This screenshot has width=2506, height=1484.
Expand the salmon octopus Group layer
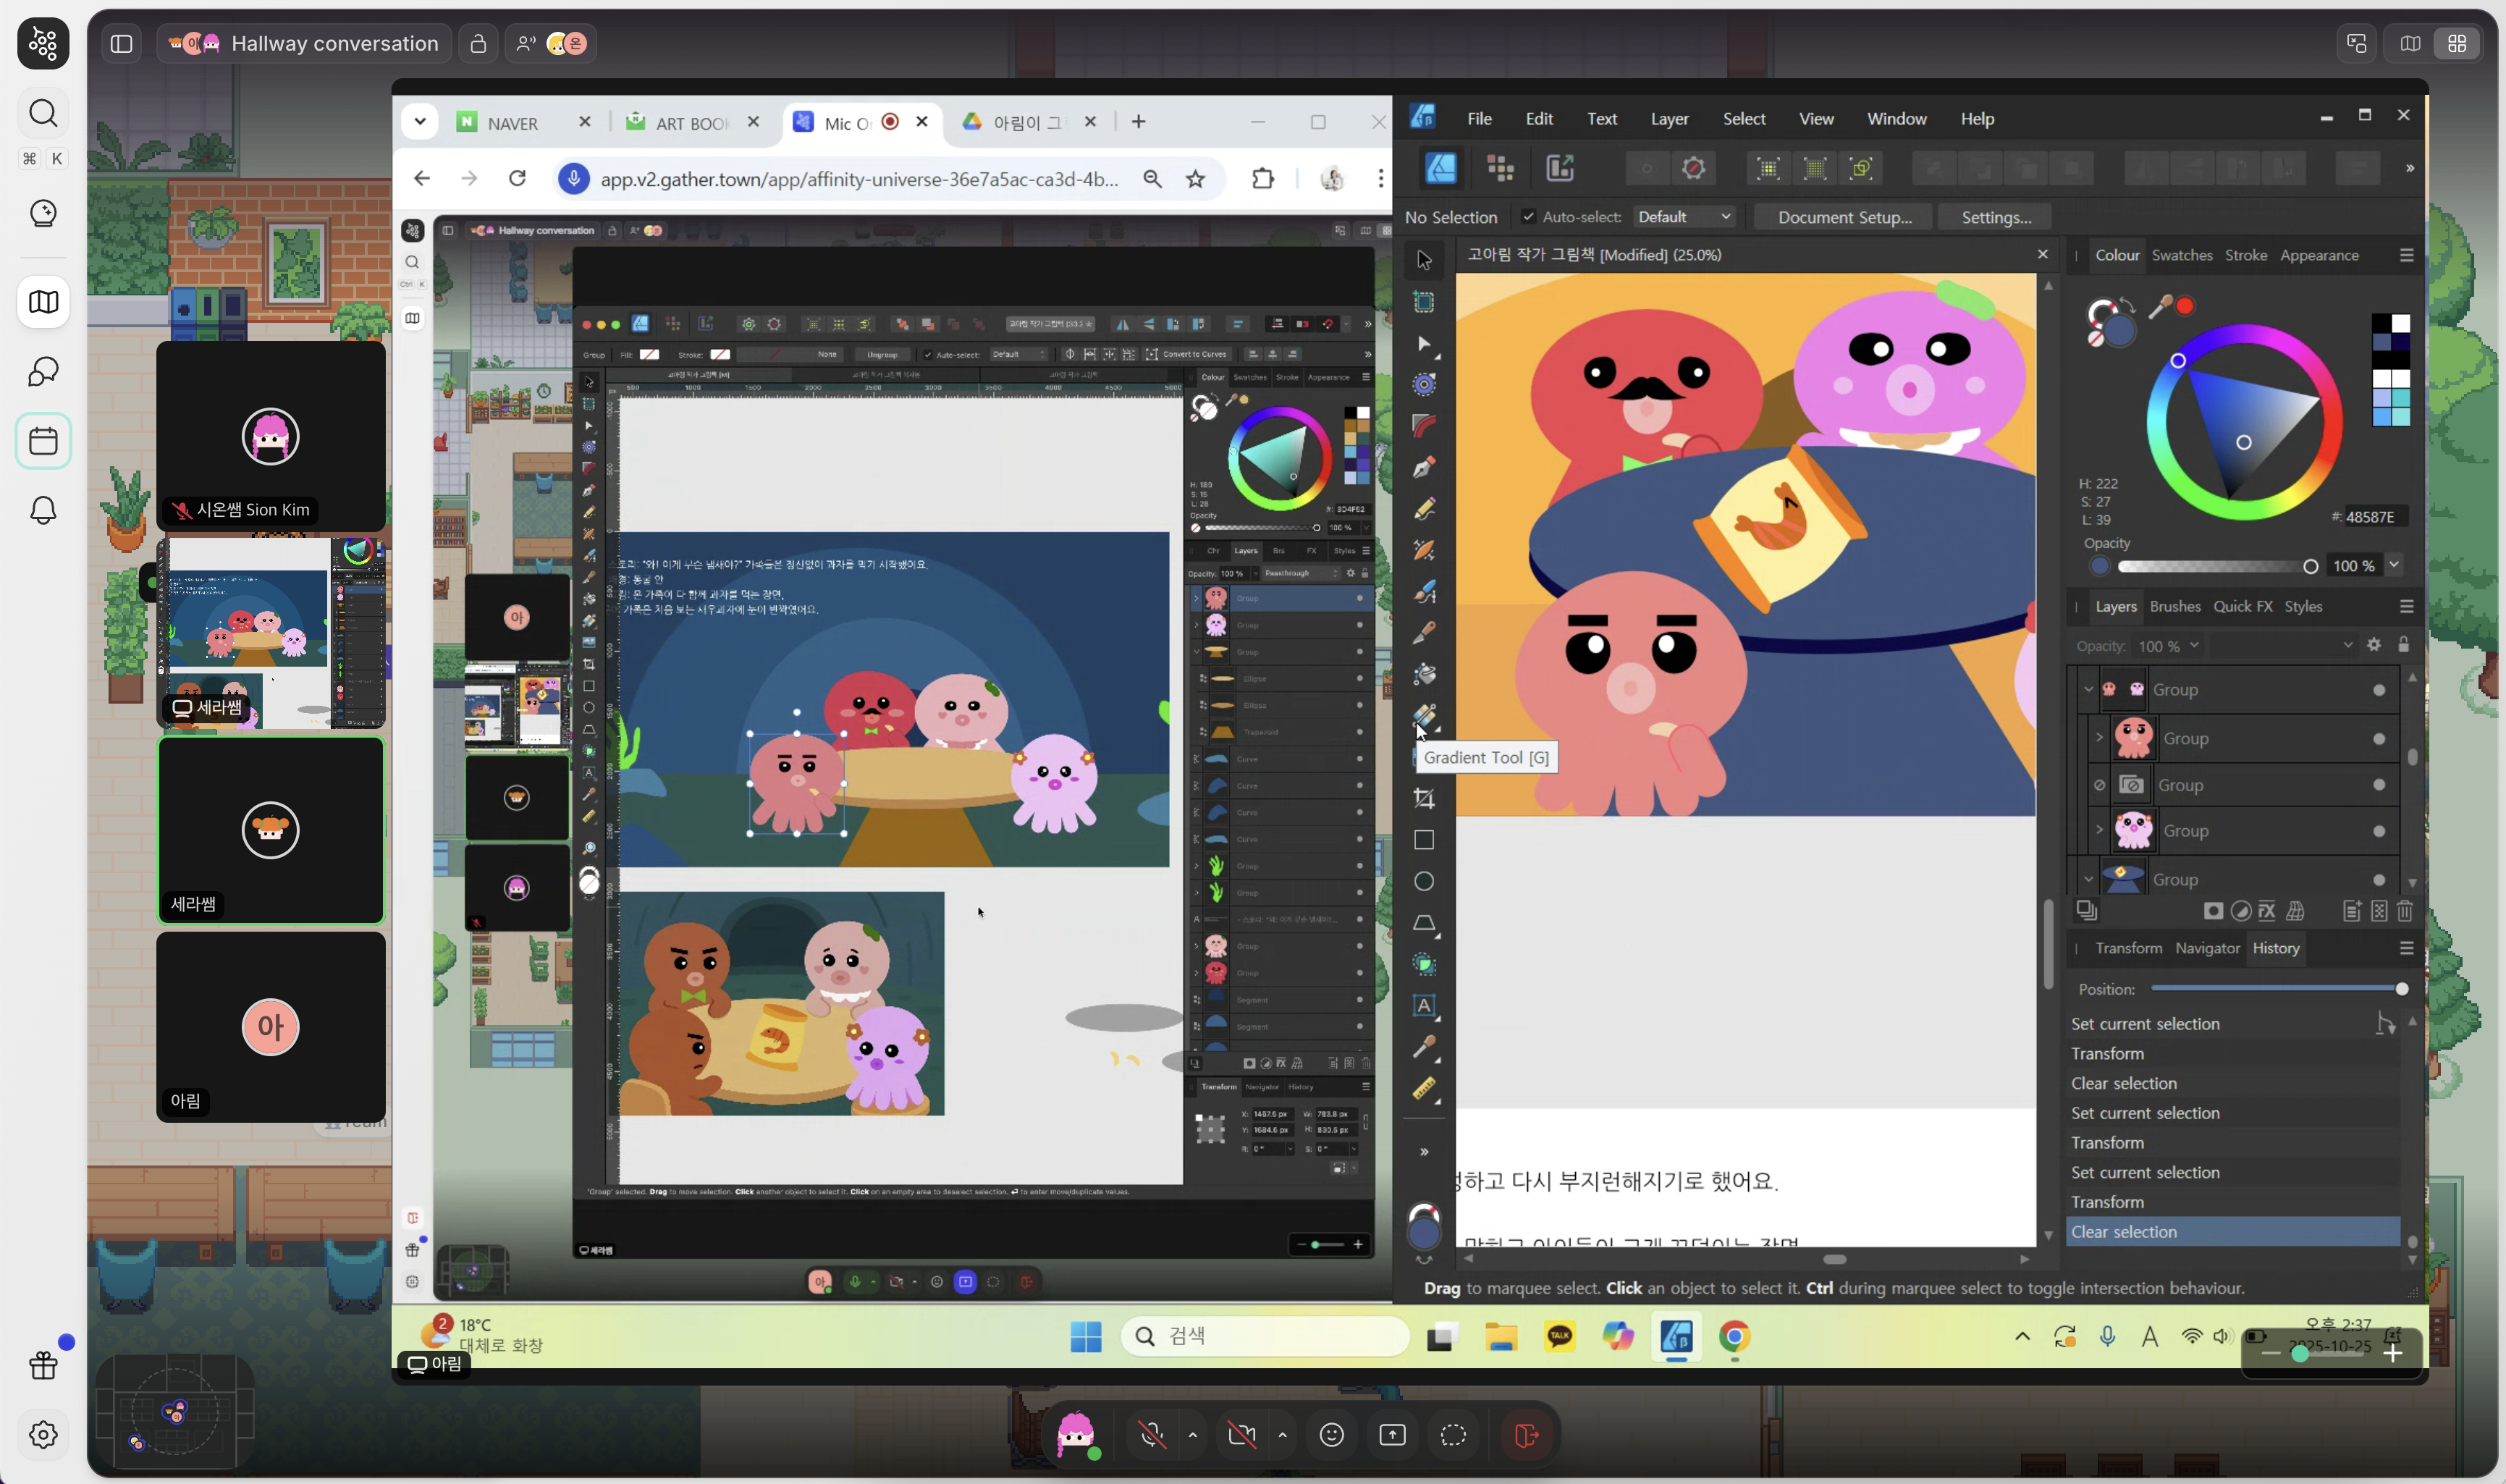tap(2099, 738)
